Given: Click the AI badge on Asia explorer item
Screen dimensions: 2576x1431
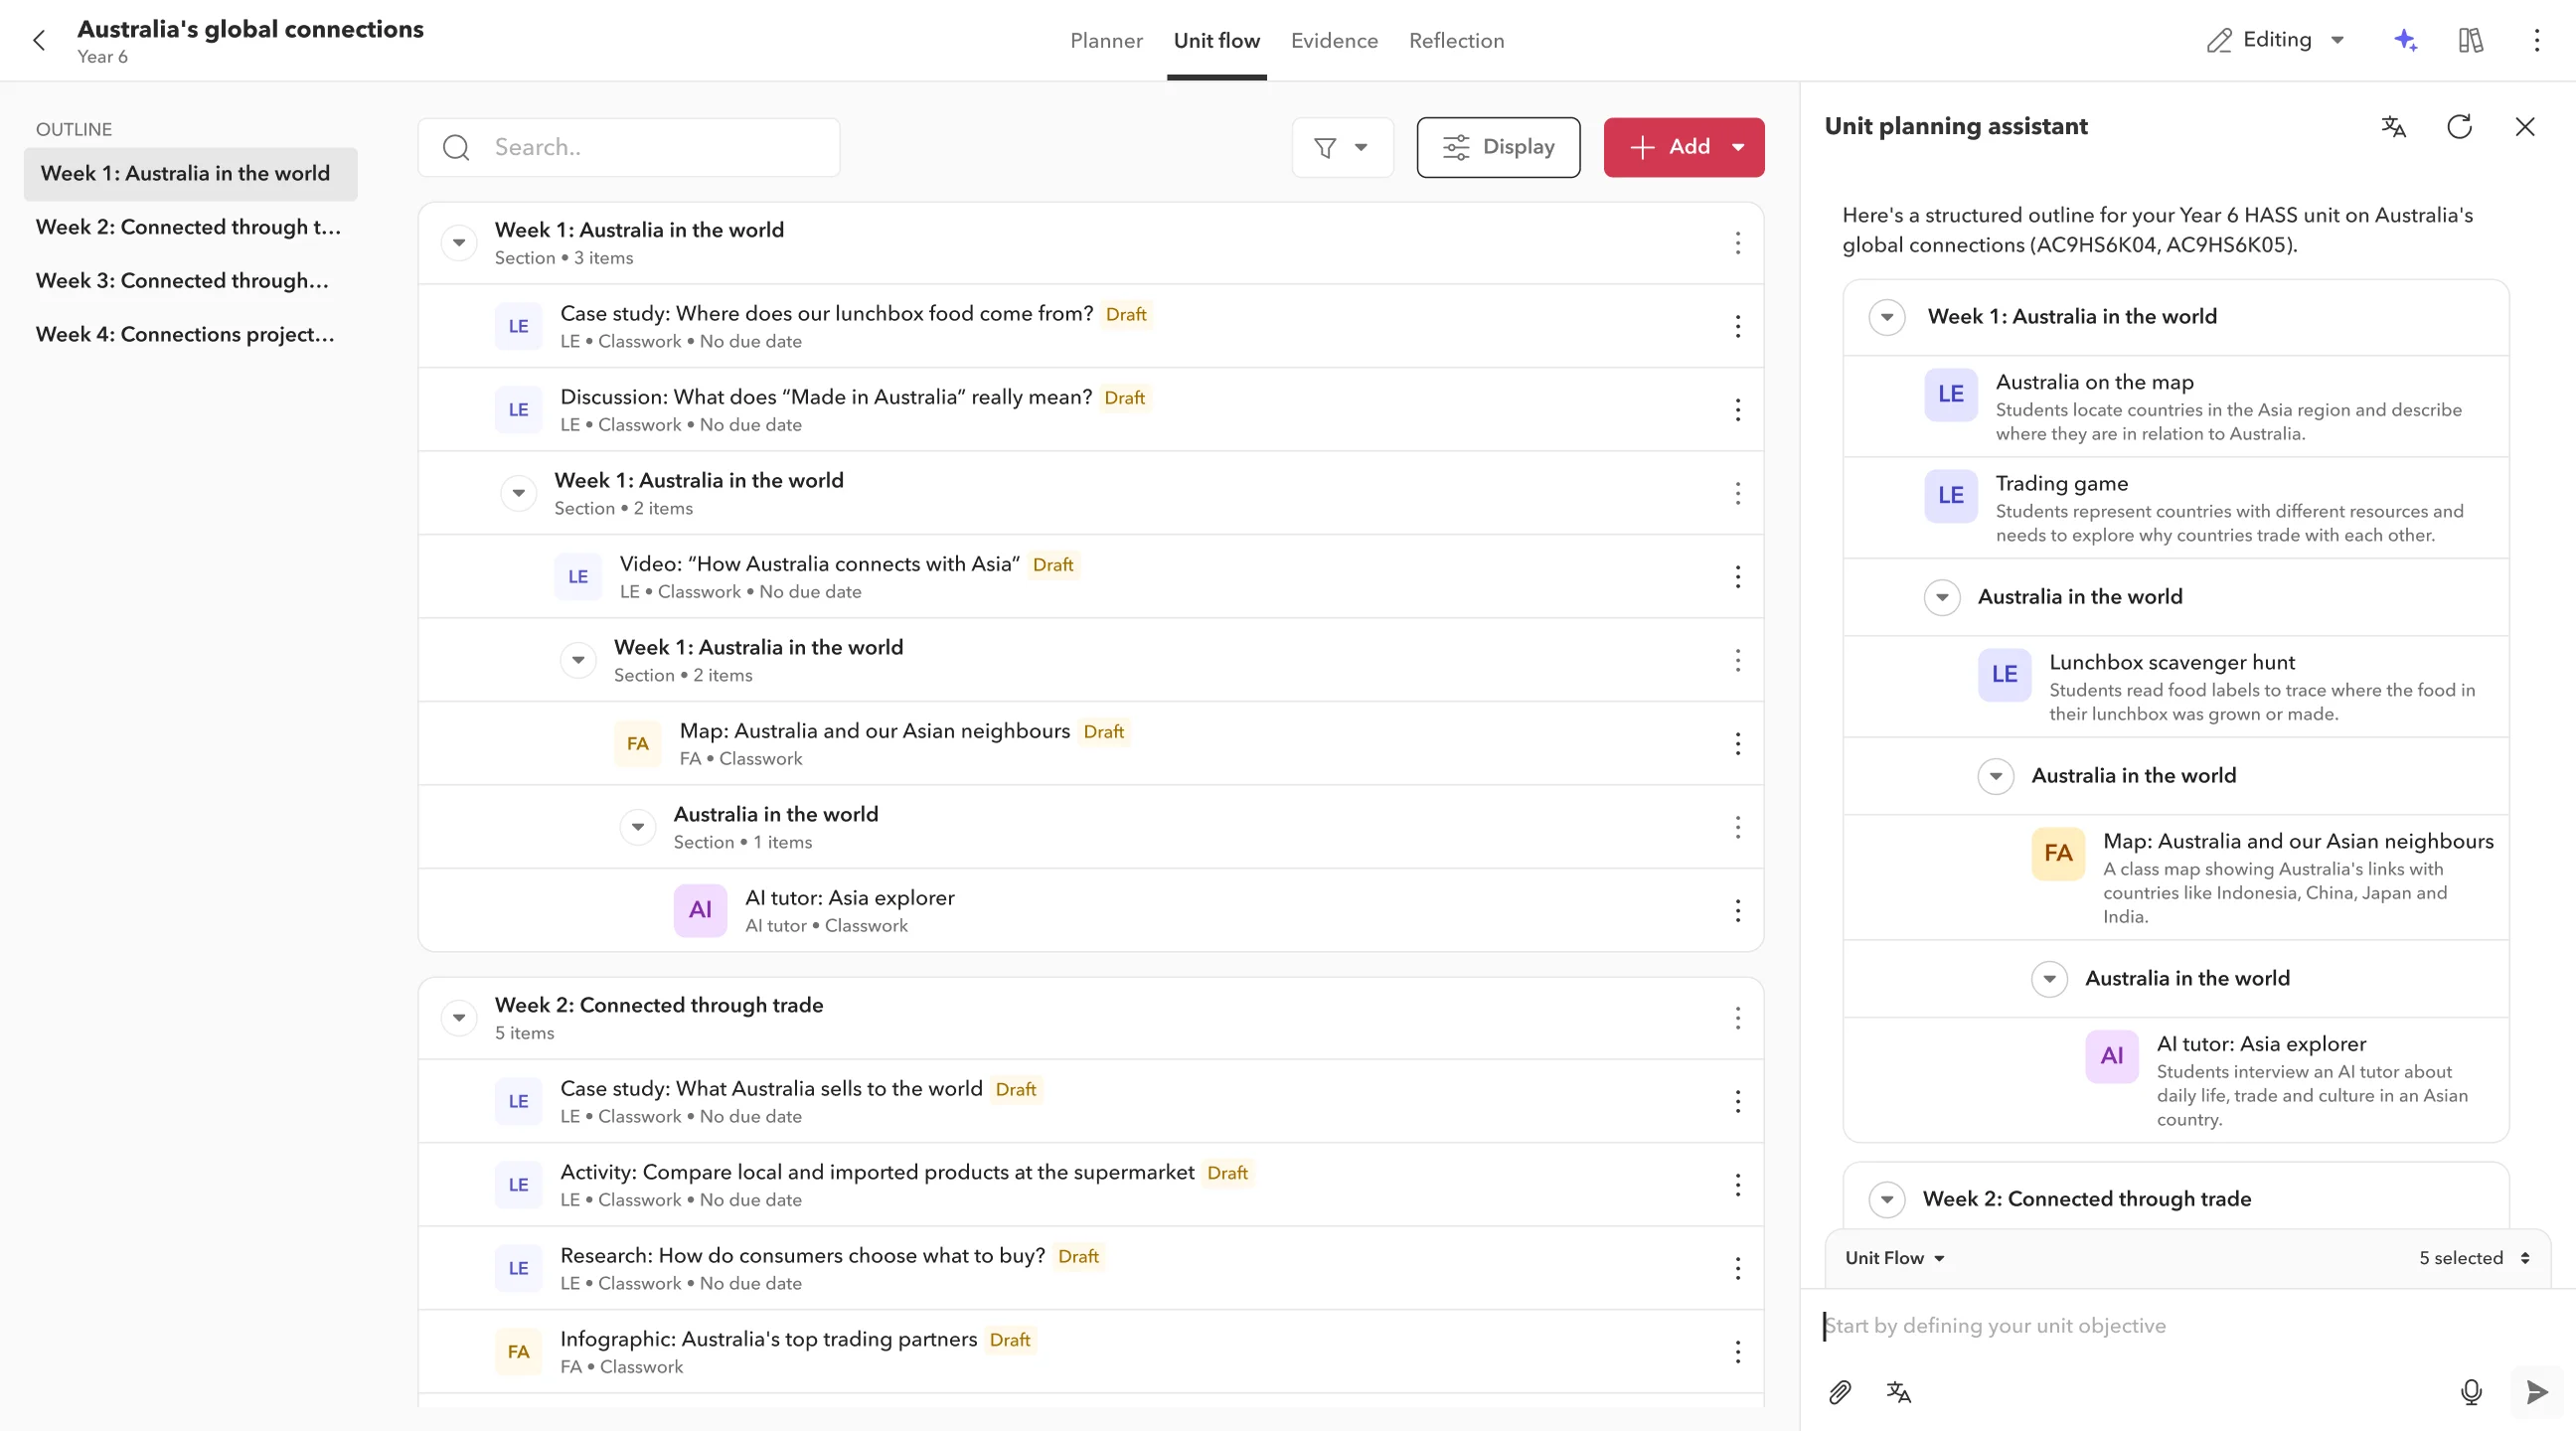Looking at the screenshot, I should [x=700, y=910].
